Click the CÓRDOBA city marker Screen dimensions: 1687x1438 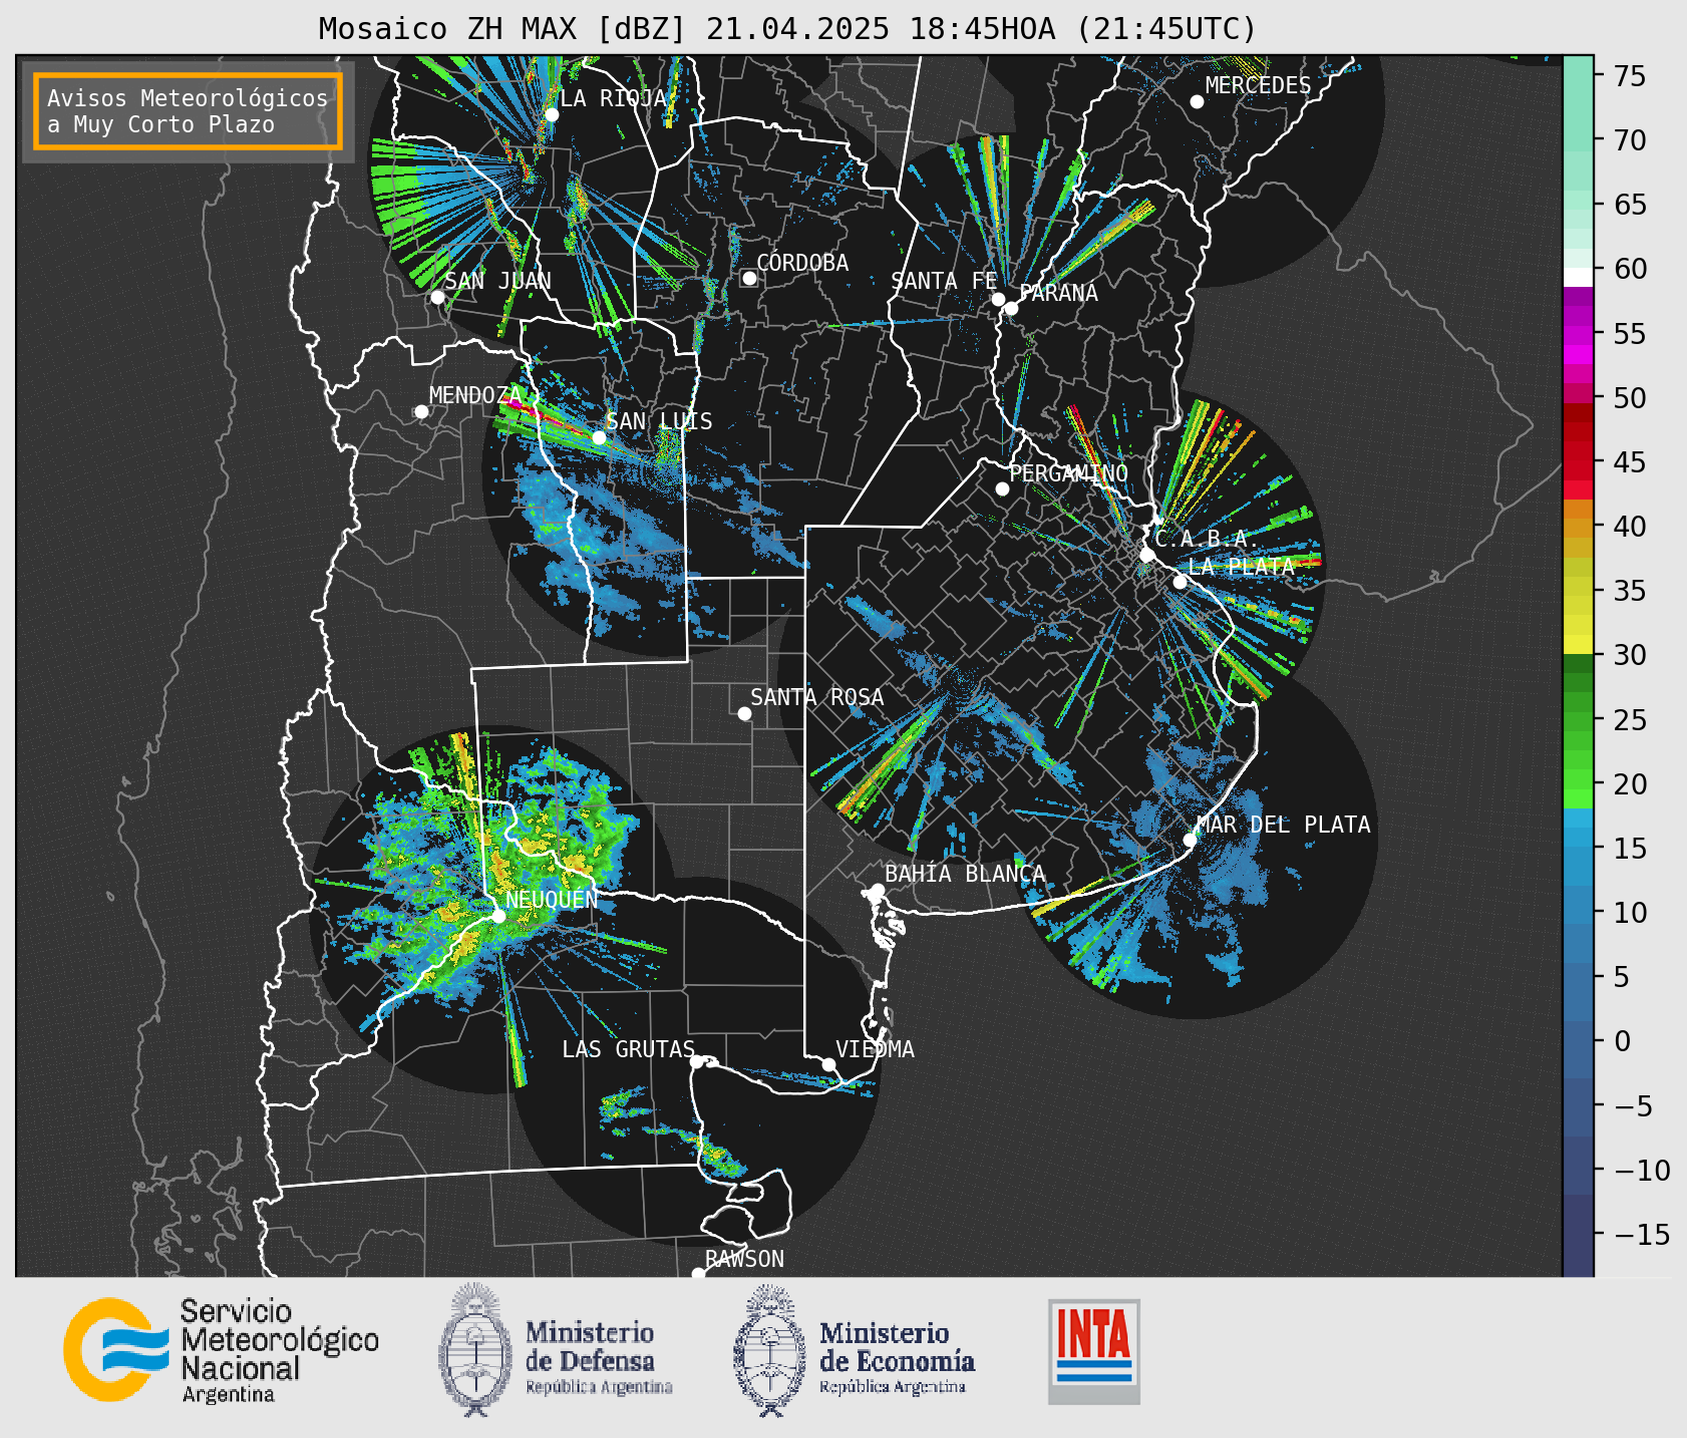click(x=749, y=278)
